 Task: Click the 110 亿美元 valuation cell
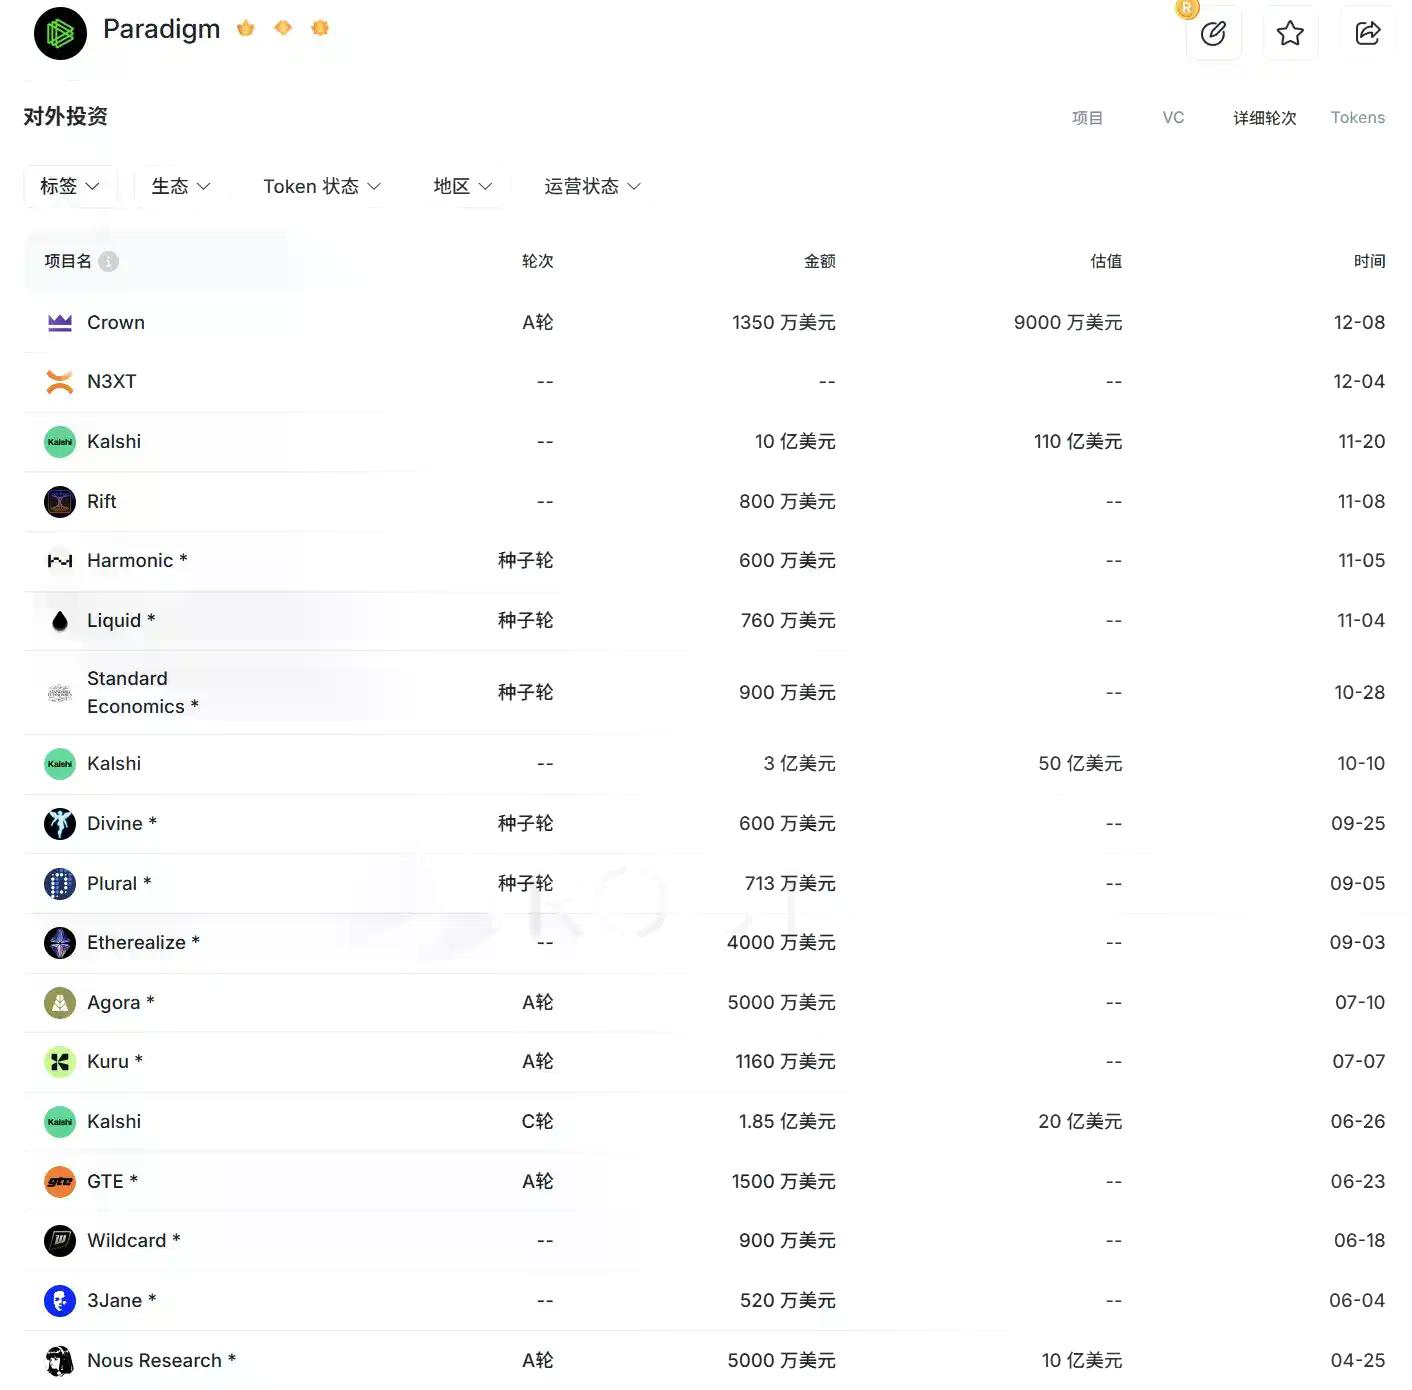1077,441
